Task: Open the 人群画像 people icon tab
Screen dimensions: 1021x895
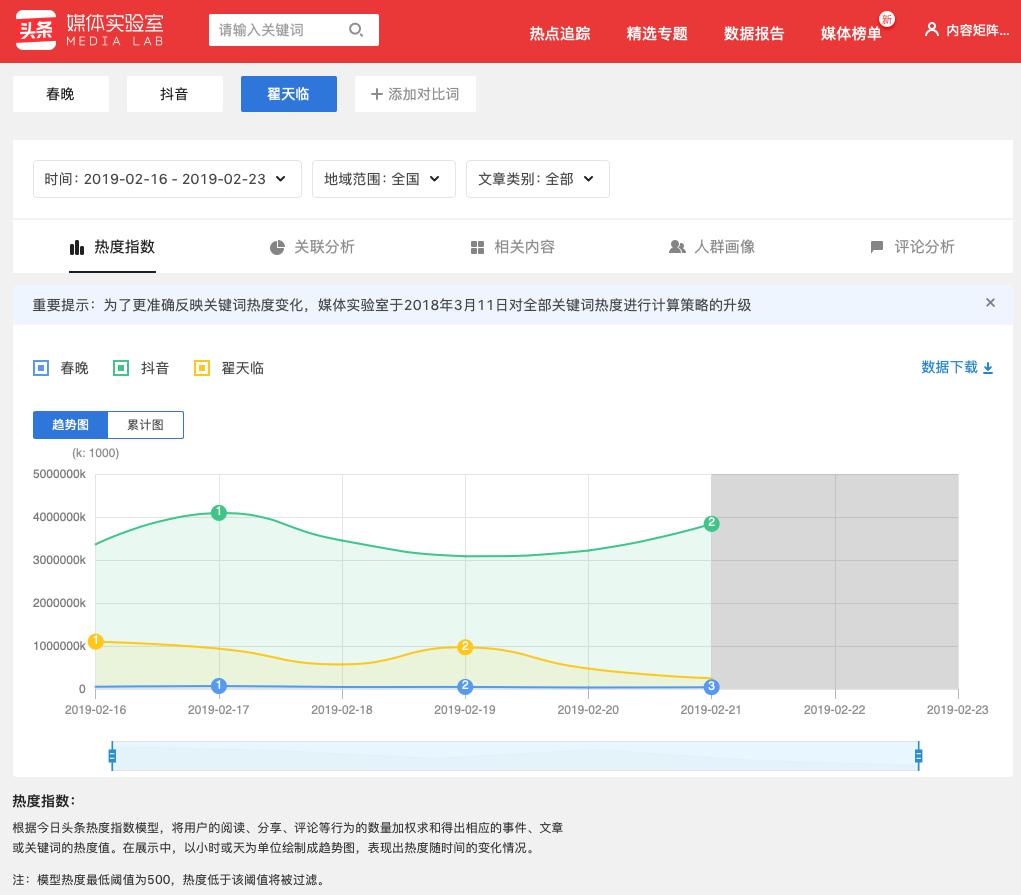Action: coord(678,247)
